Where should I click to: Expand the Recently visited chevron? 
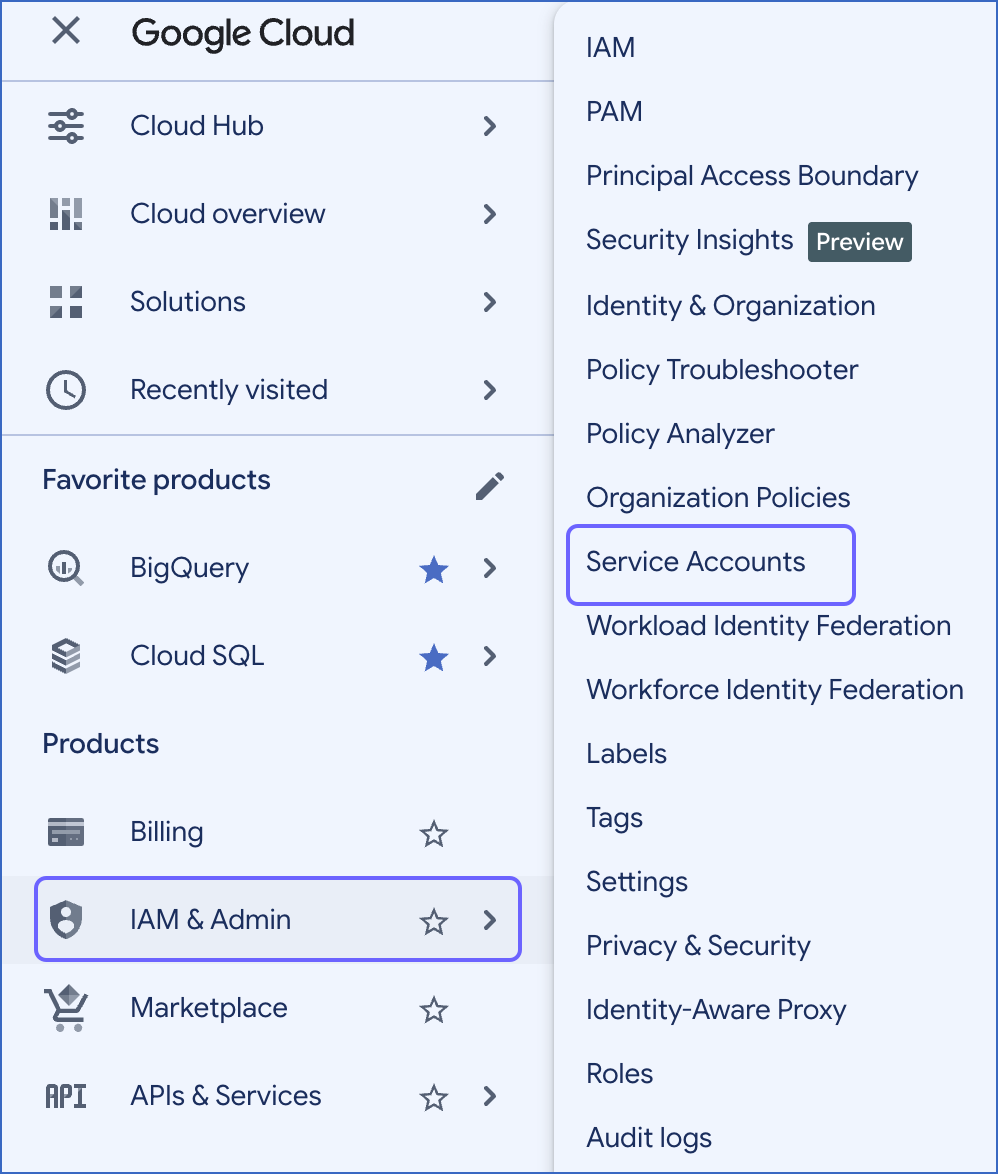coord(490,390)
